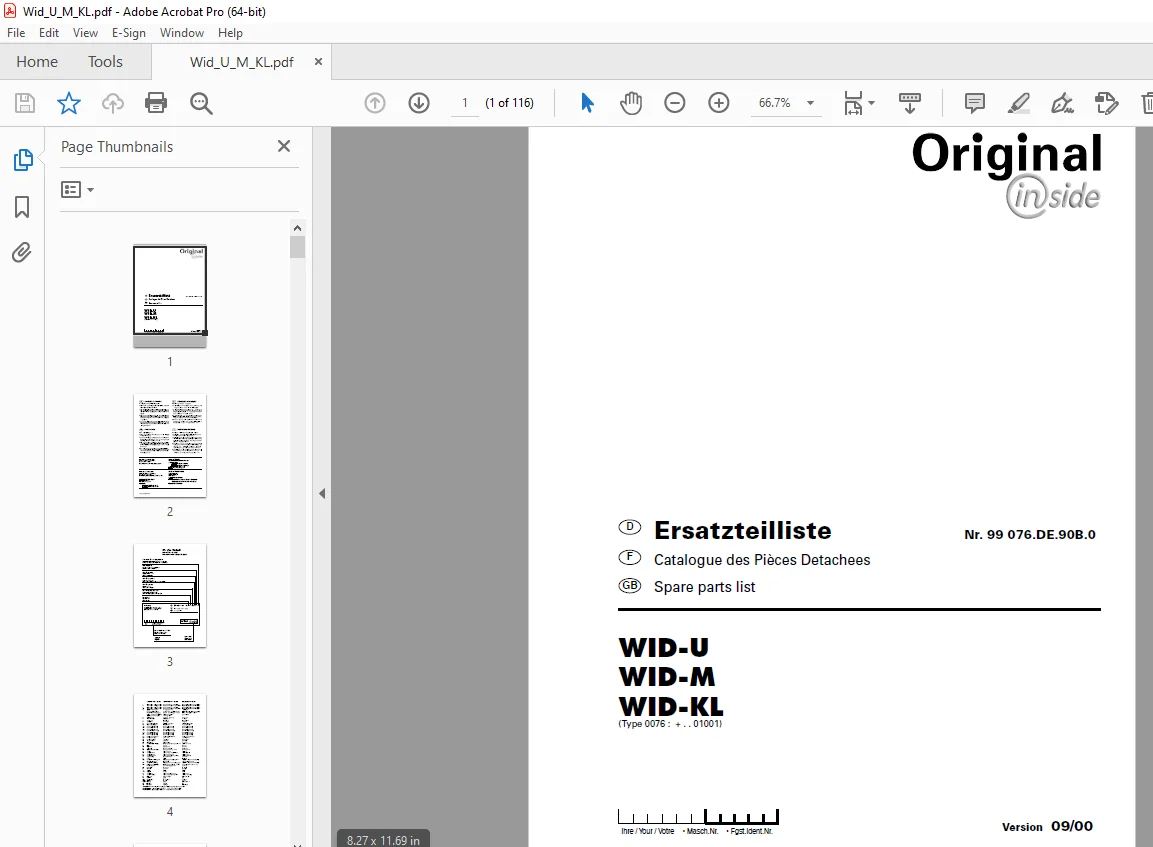Image resolution: width=1153 pixels, height=847 pixels.
Task: Enable the scrolling mode keyboard icon
Action: click(910, 103)
